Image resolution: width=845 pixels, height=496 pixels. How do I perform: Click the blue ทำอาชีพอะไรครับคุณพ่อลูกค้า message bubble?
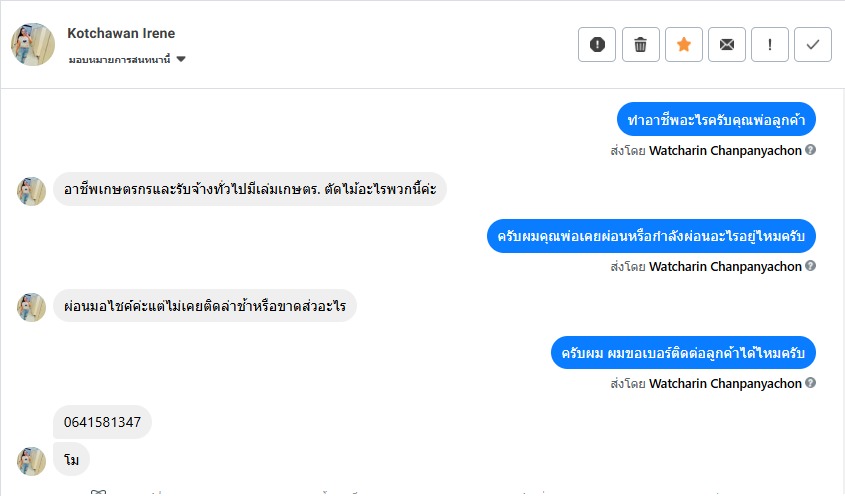tap(716, 120)
